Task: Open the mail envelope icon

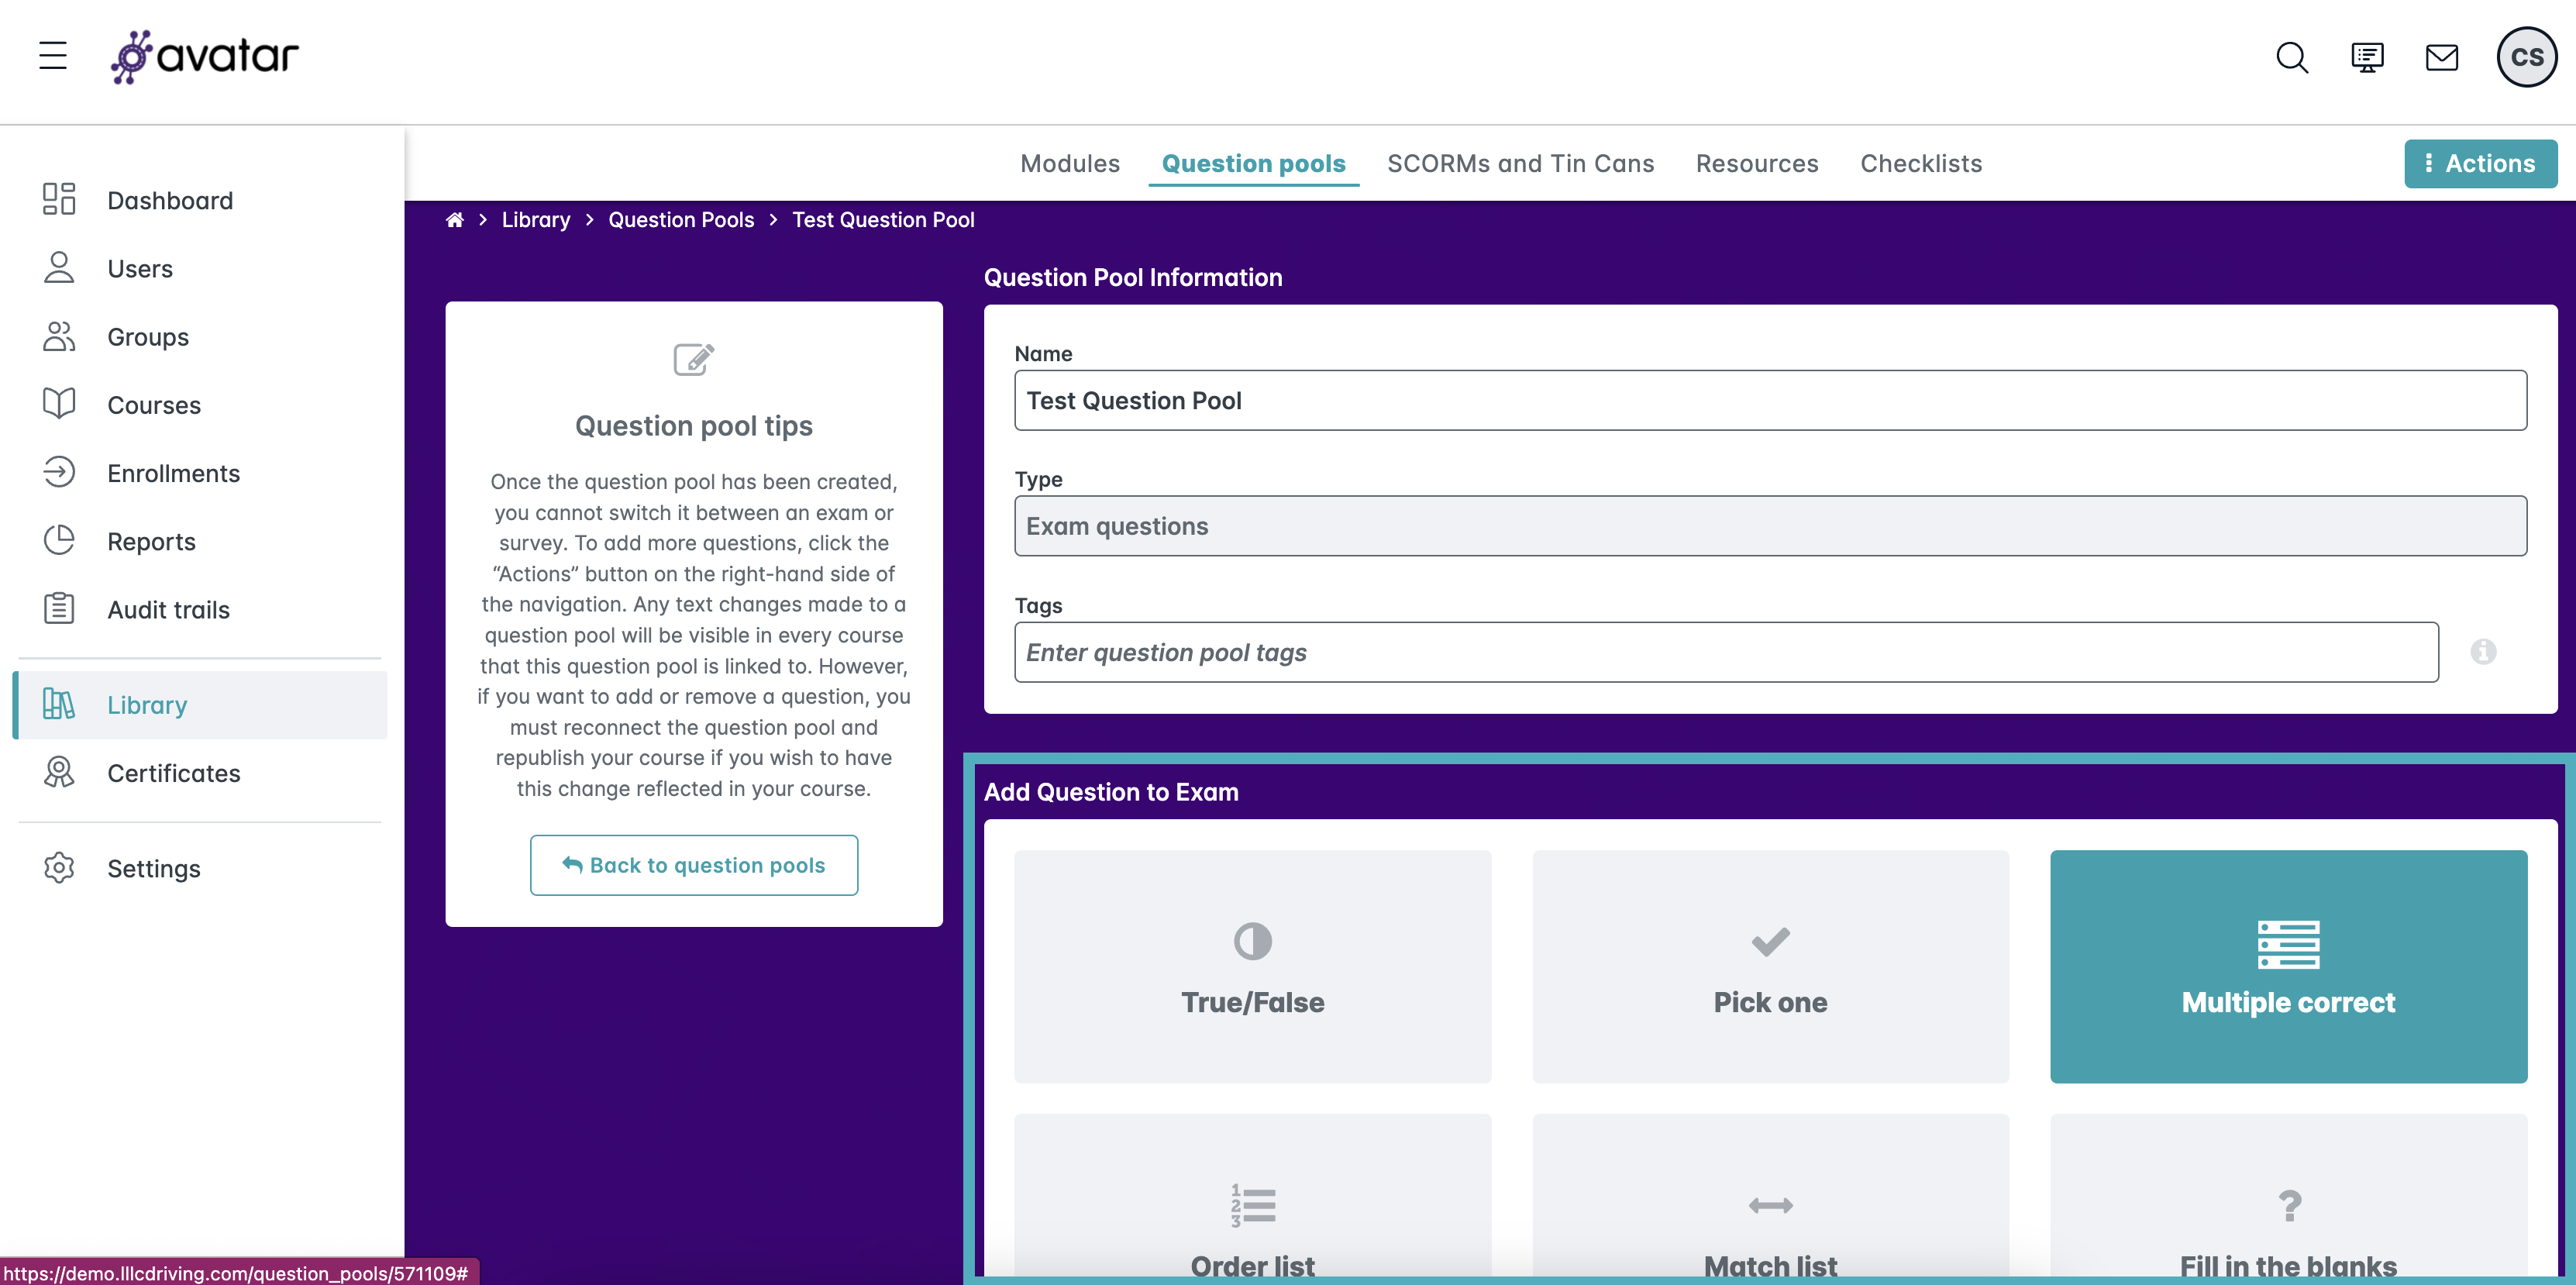Action: 2441,58
